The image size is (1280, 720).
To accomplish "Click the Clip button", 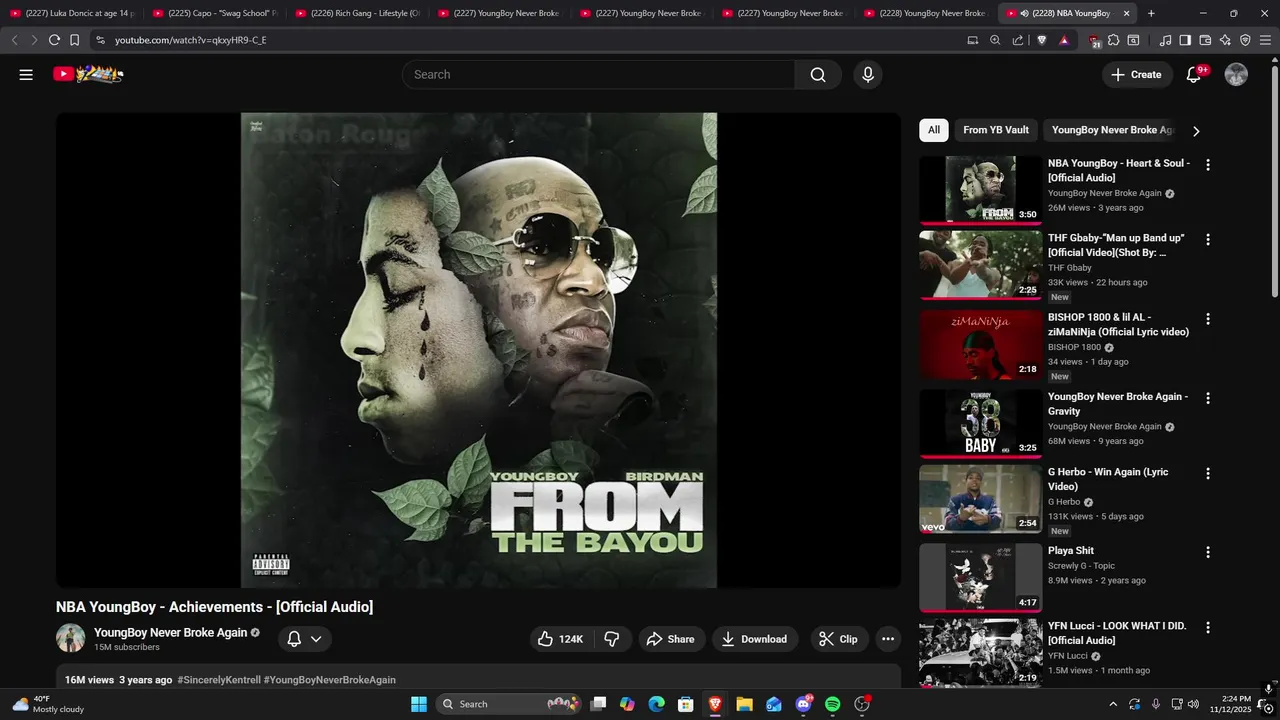I will [x=838, y=639].
